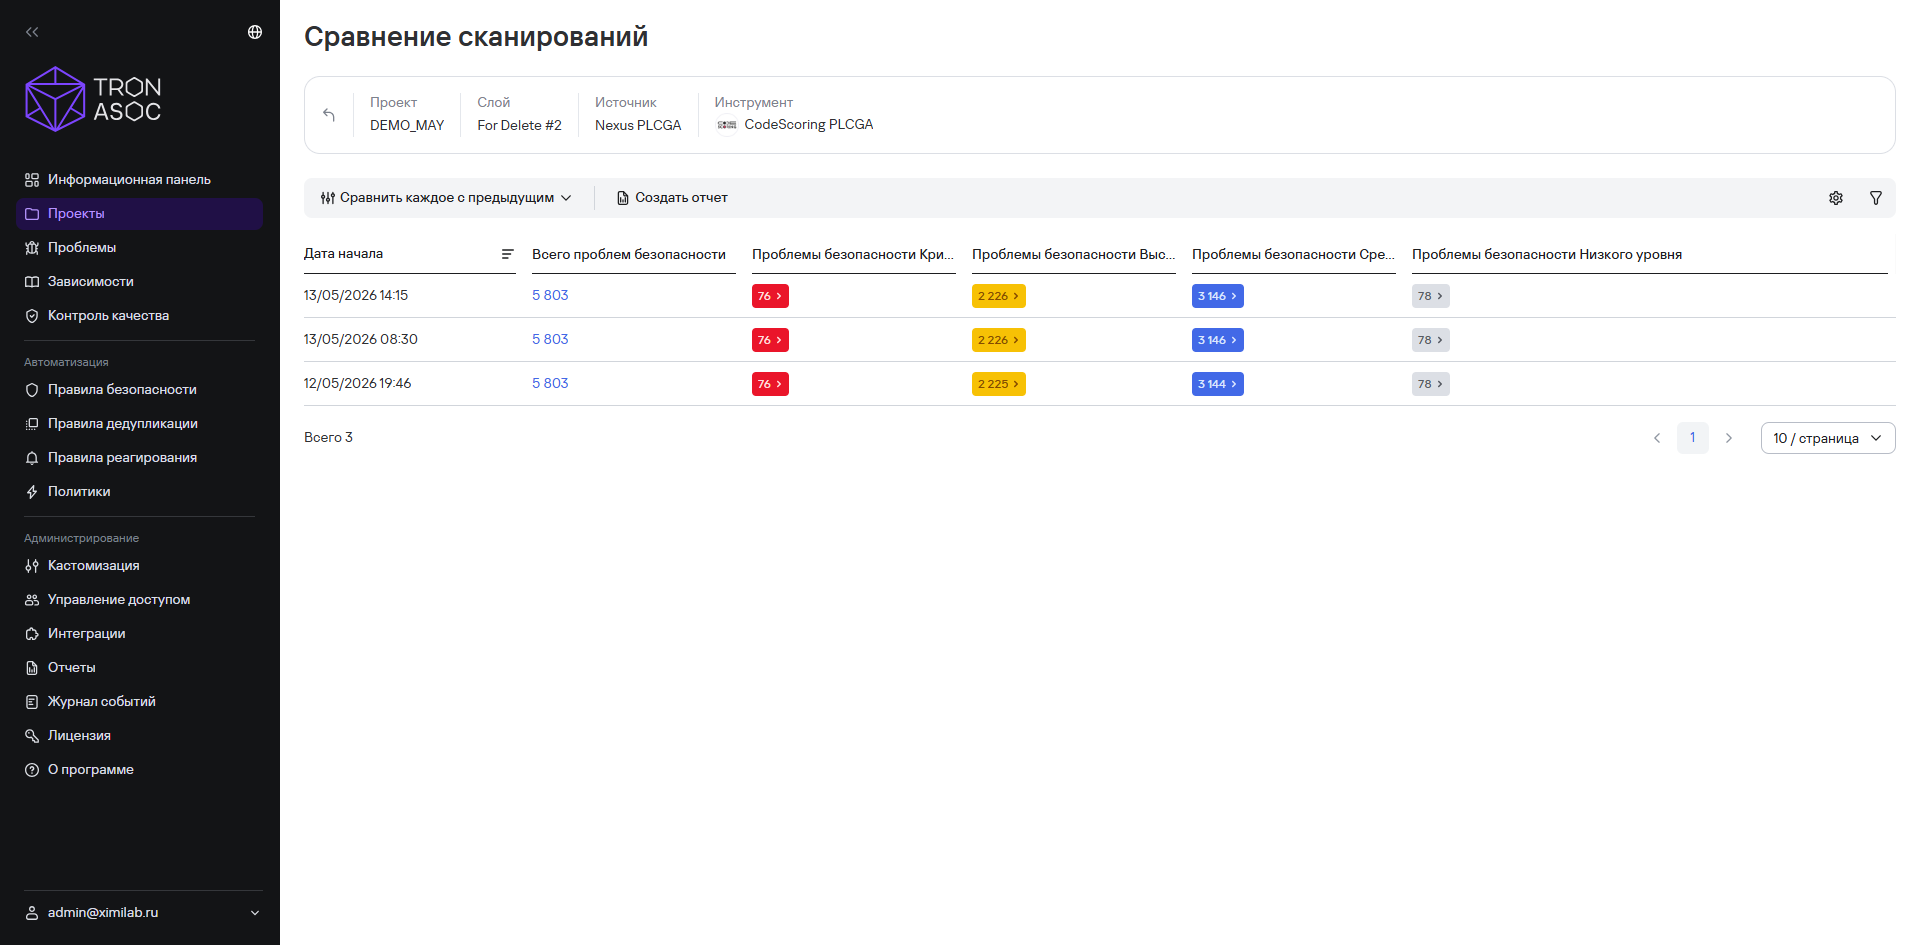Open critical 76 badge for 13/05/2026 08:30
Screen dimensions: 1920x945
770,340
